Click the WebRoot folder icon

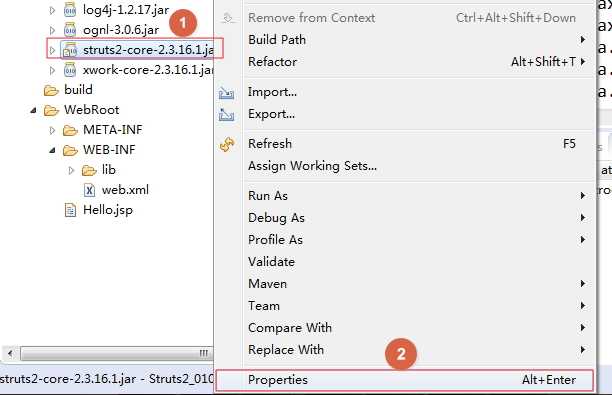click(51, 110)
